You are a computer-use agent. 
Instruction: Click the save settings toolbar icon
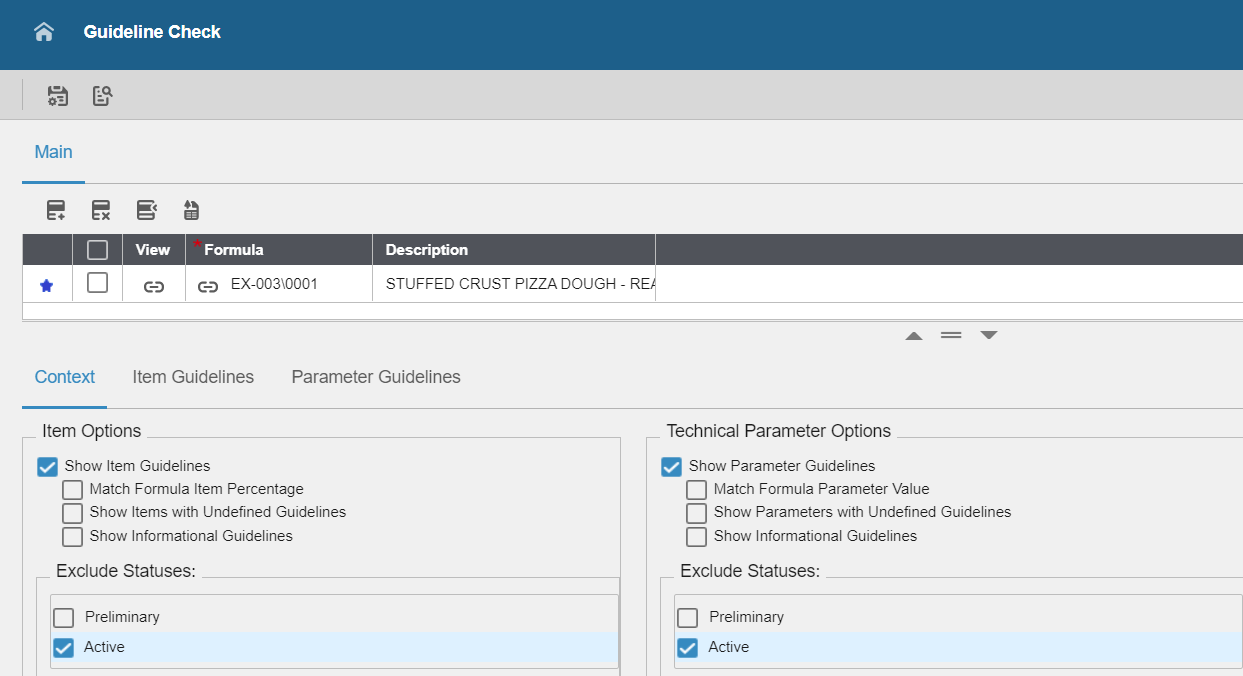point(58,96)
